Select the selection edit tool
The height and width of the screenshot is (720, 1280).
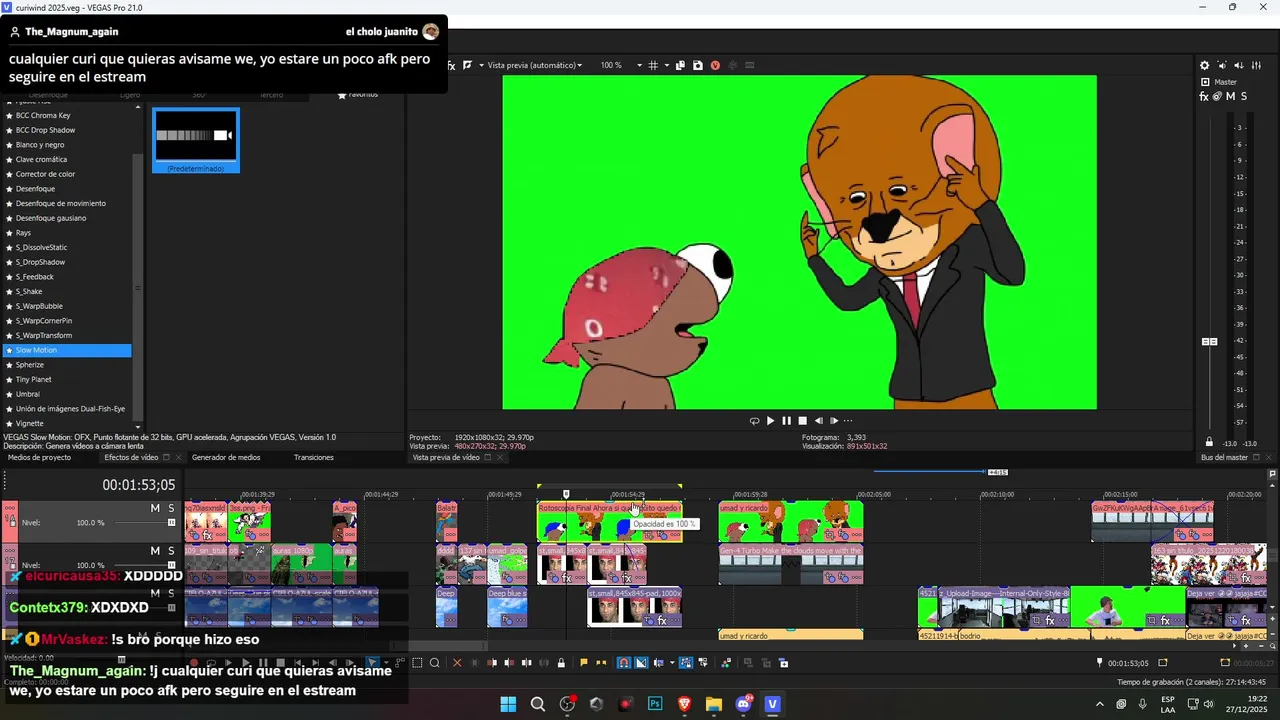(417, 662)
